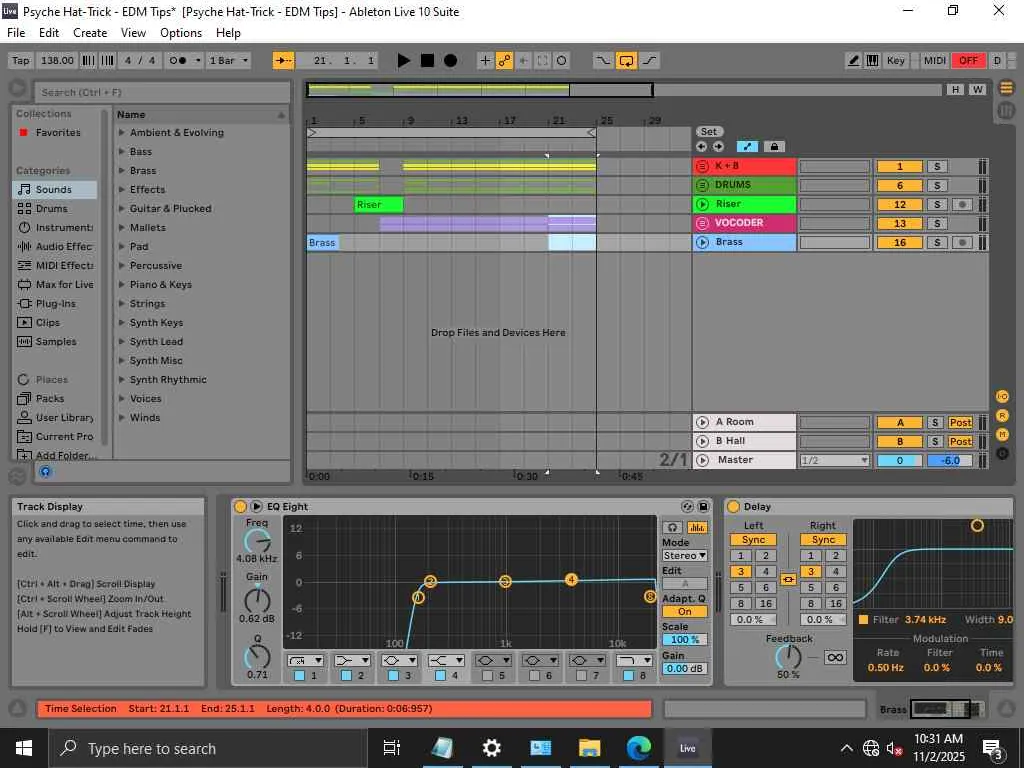
Task: Expand Synth Lead category
Action: [121, 342]
